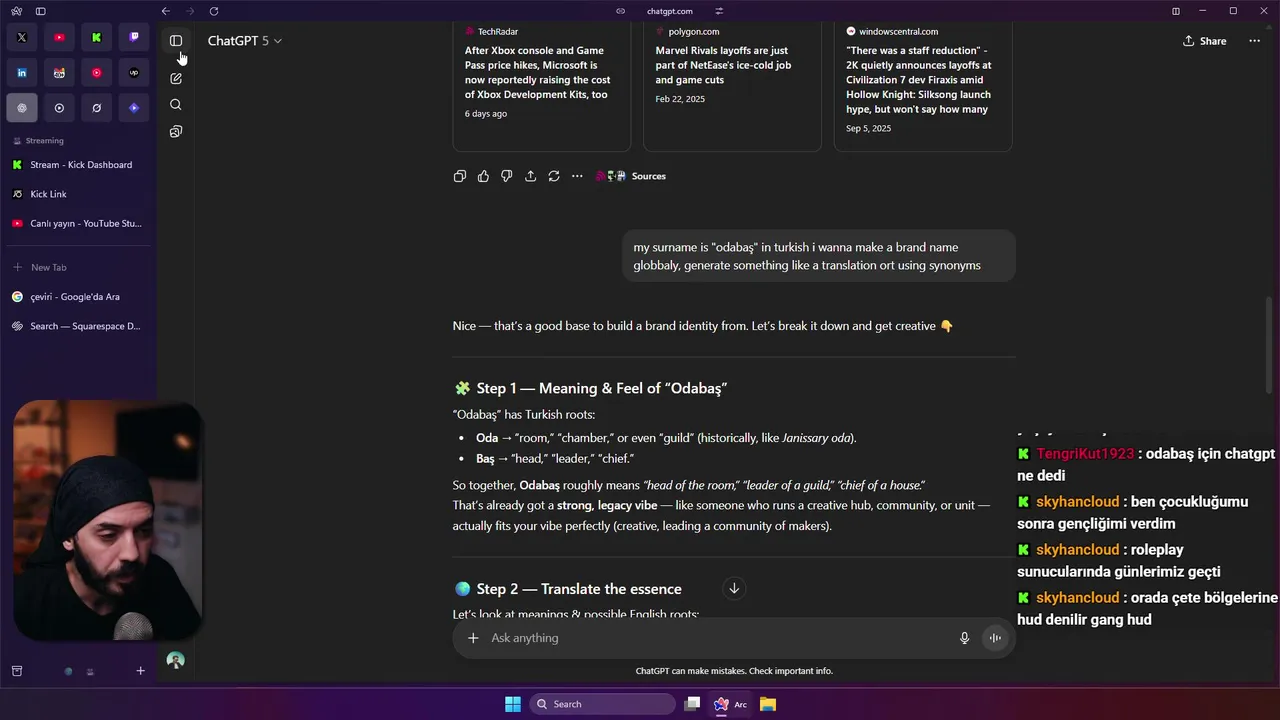Add a new space with plus icon
The image size is (1280, 720).
pyautogui.click(x=141, y=671)
